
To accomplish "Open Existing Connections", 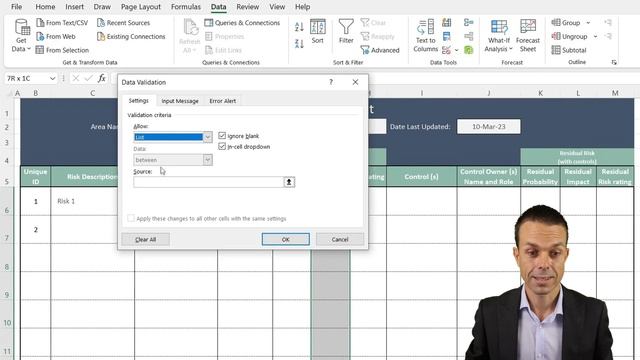I will (x=131, y=36).
